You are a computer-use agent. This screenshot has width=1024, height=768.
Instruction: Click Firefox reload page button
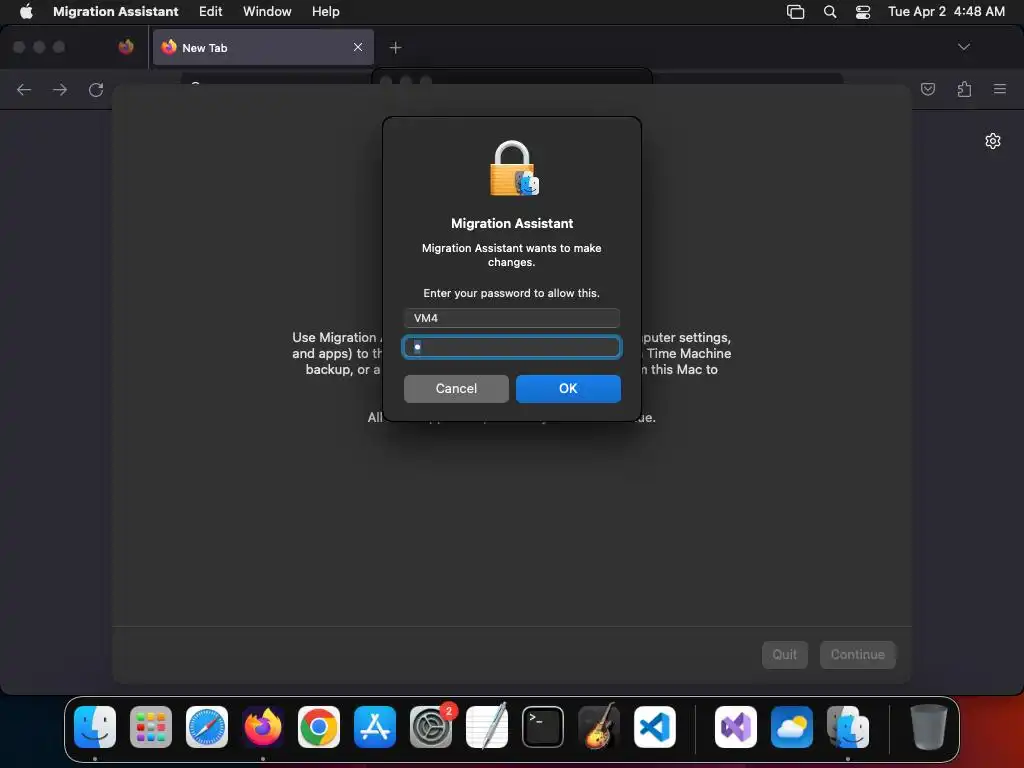[96, 89]
